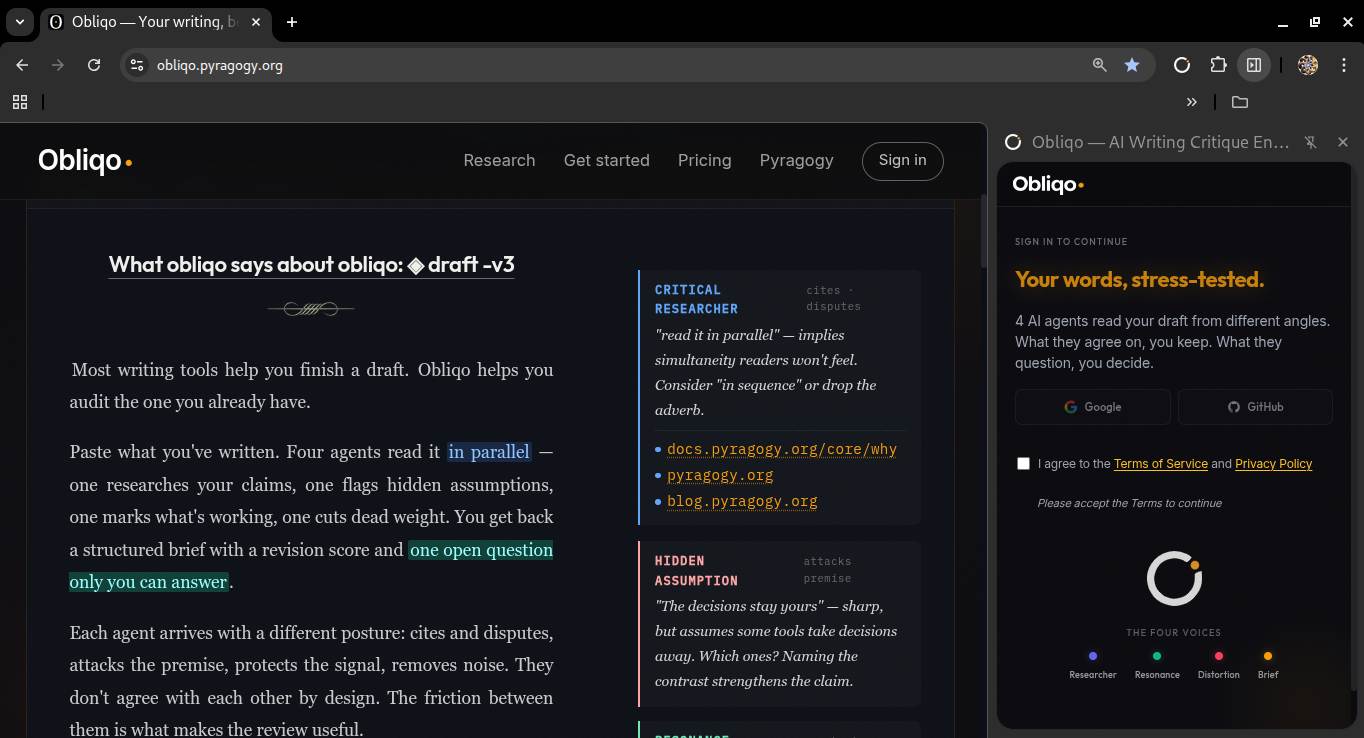
Task: Select the Obliqo browser tab
Action: [x=156, y=22]
